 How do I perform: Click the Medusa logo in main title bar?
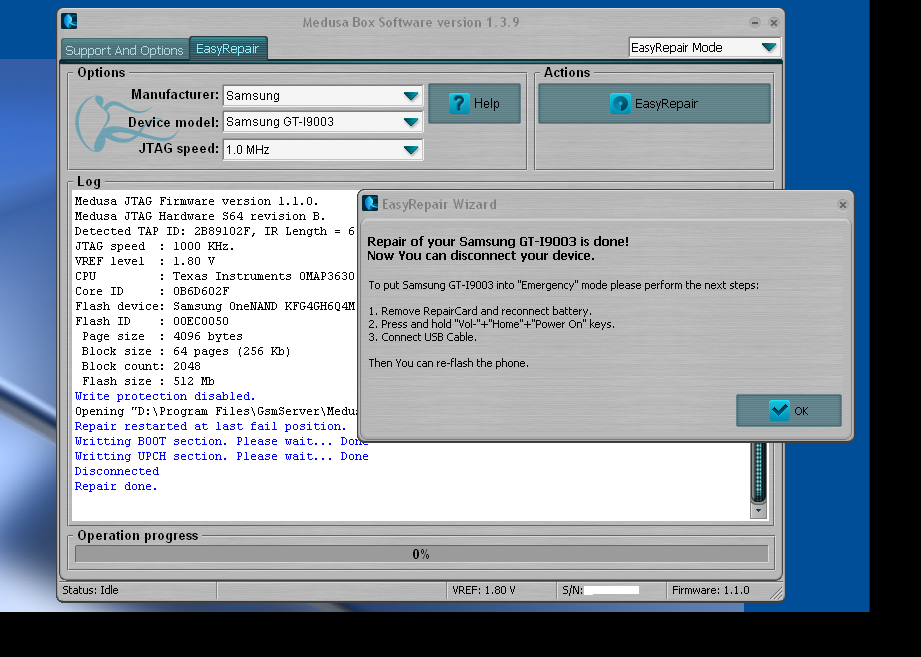69,21
